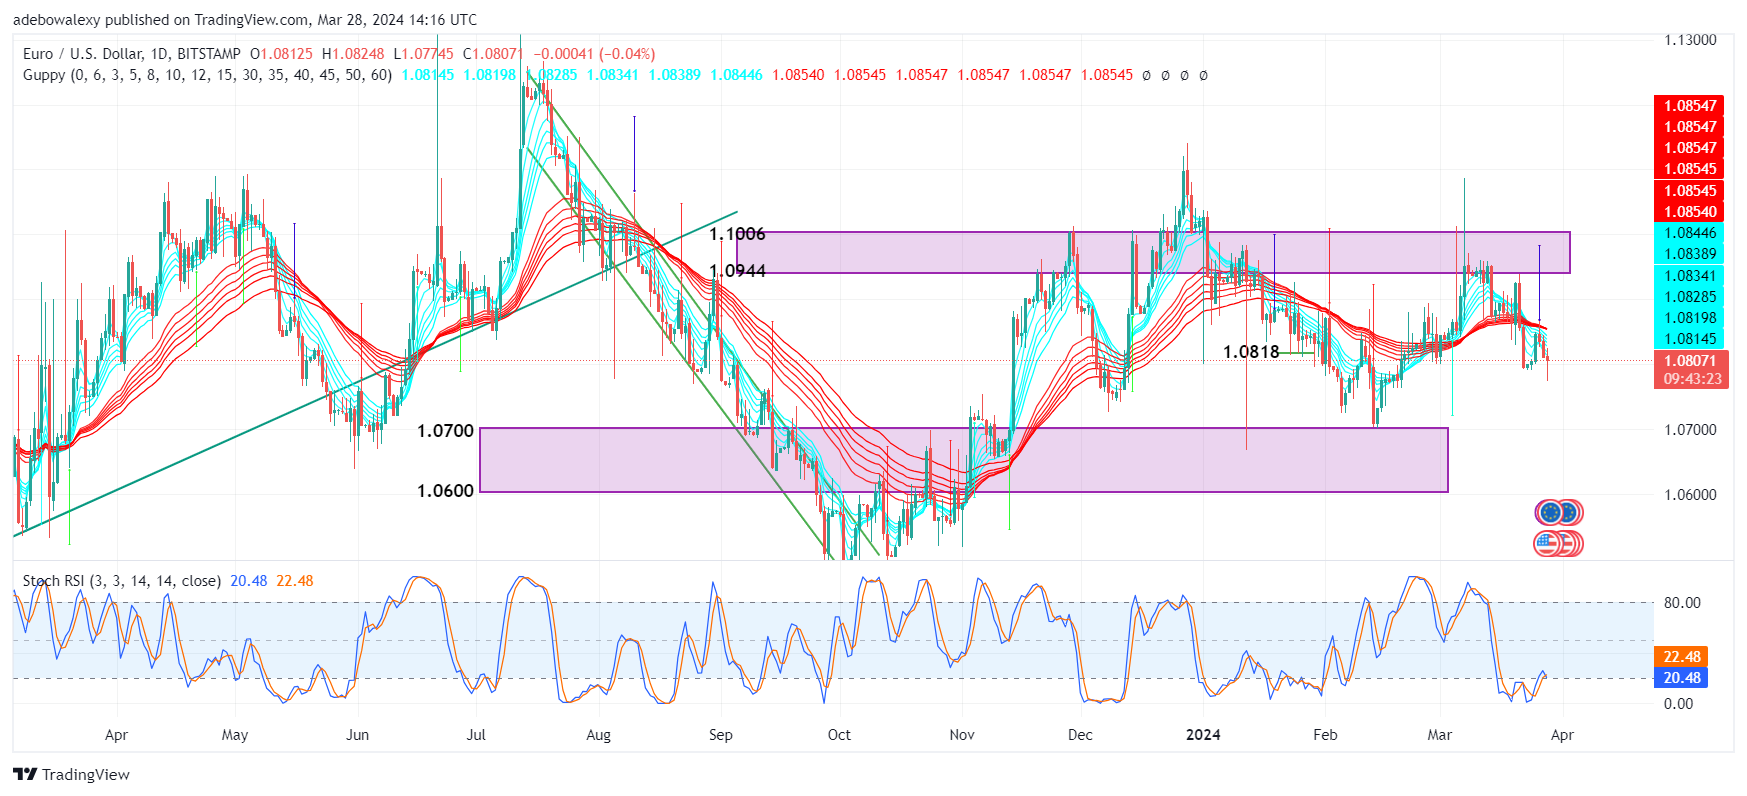Click the 2024 label on time axis
This screenshot has height=796, width=1747.
tap(1203, 735)
